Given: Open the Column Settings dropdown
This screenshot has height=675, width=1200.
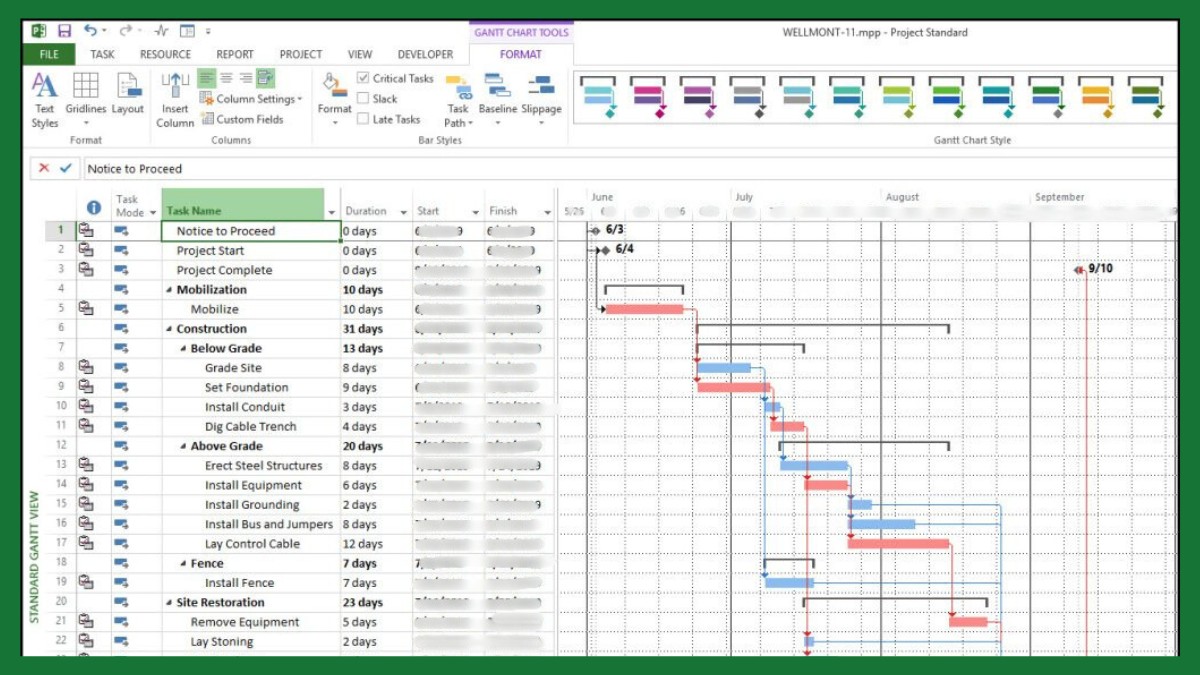Looking at the screenshot, I should (x=251, y=99).
